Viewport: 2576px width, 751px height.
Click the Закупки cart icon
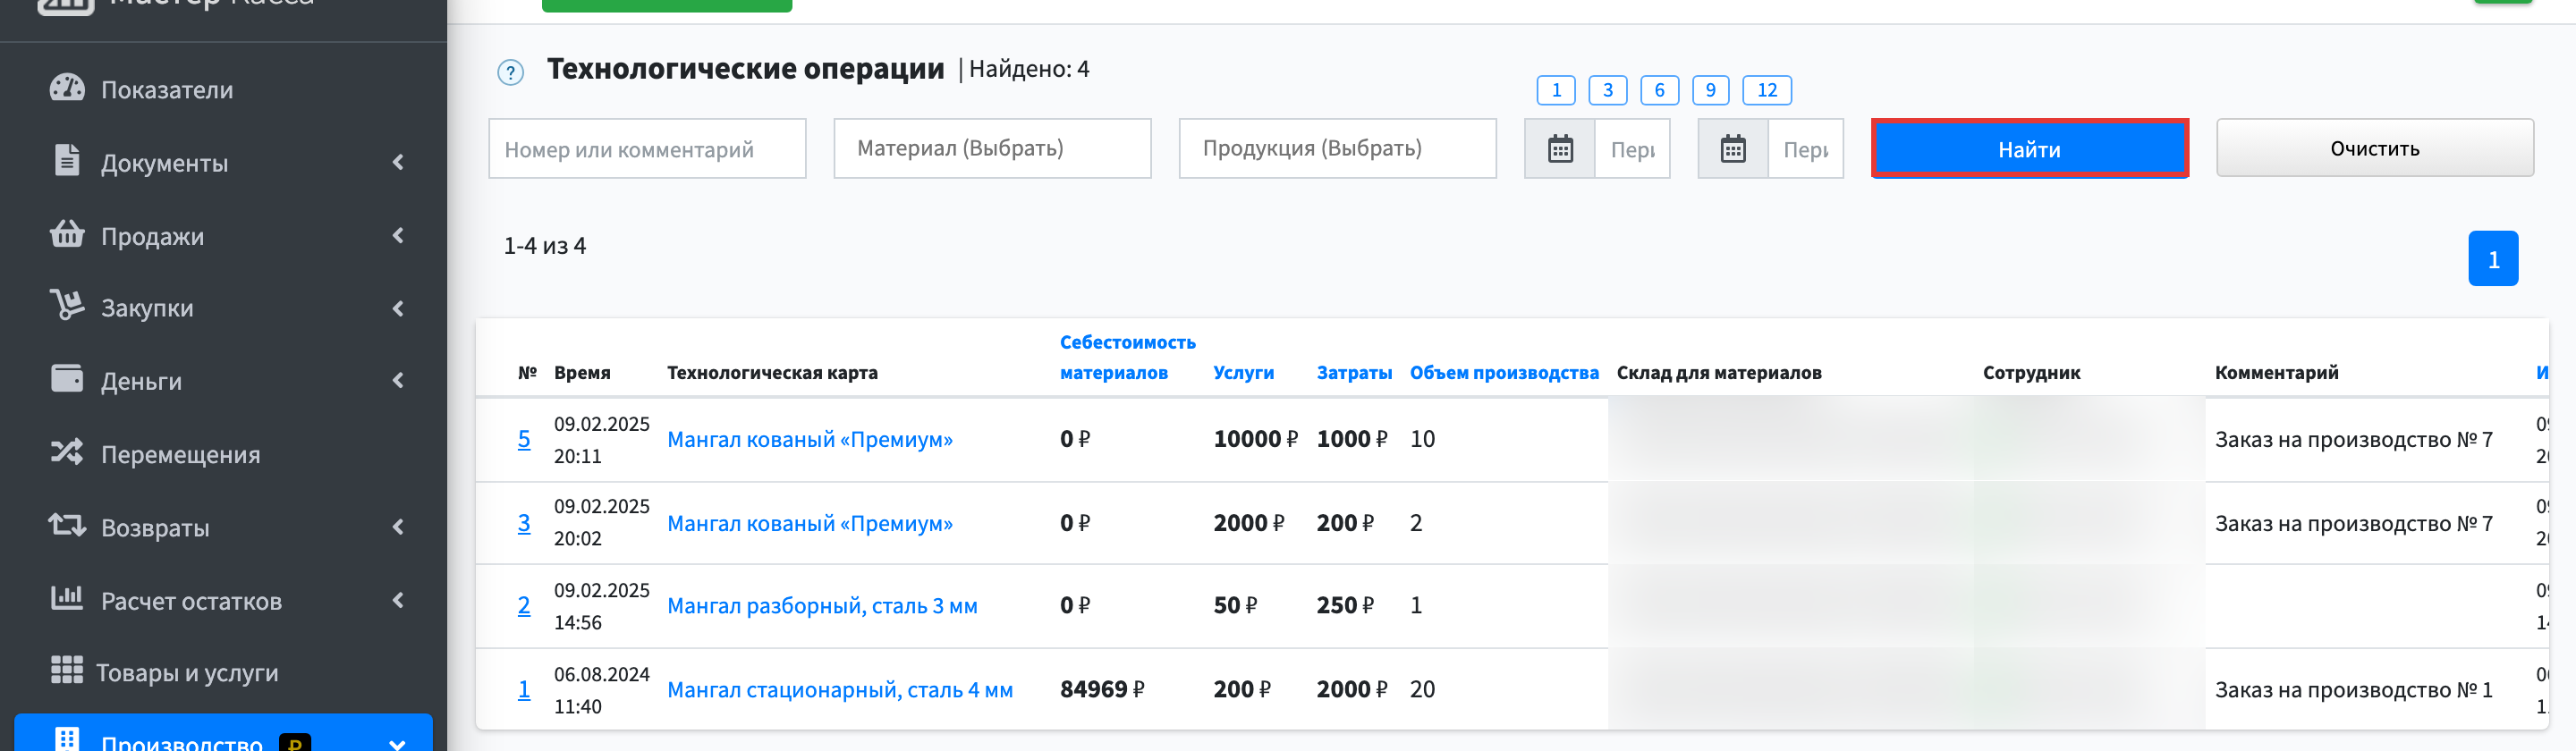67,305
